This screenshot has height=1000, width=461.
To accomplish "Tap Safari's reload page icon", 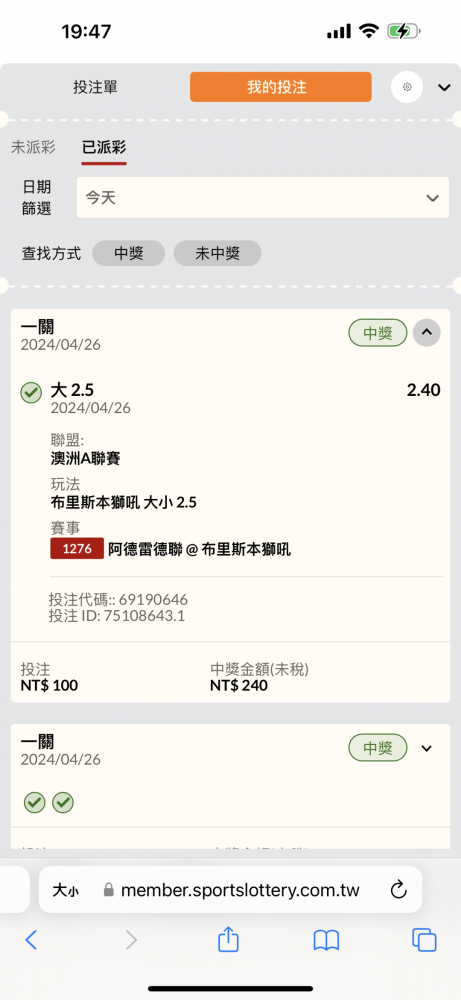I will click(399, 890).
